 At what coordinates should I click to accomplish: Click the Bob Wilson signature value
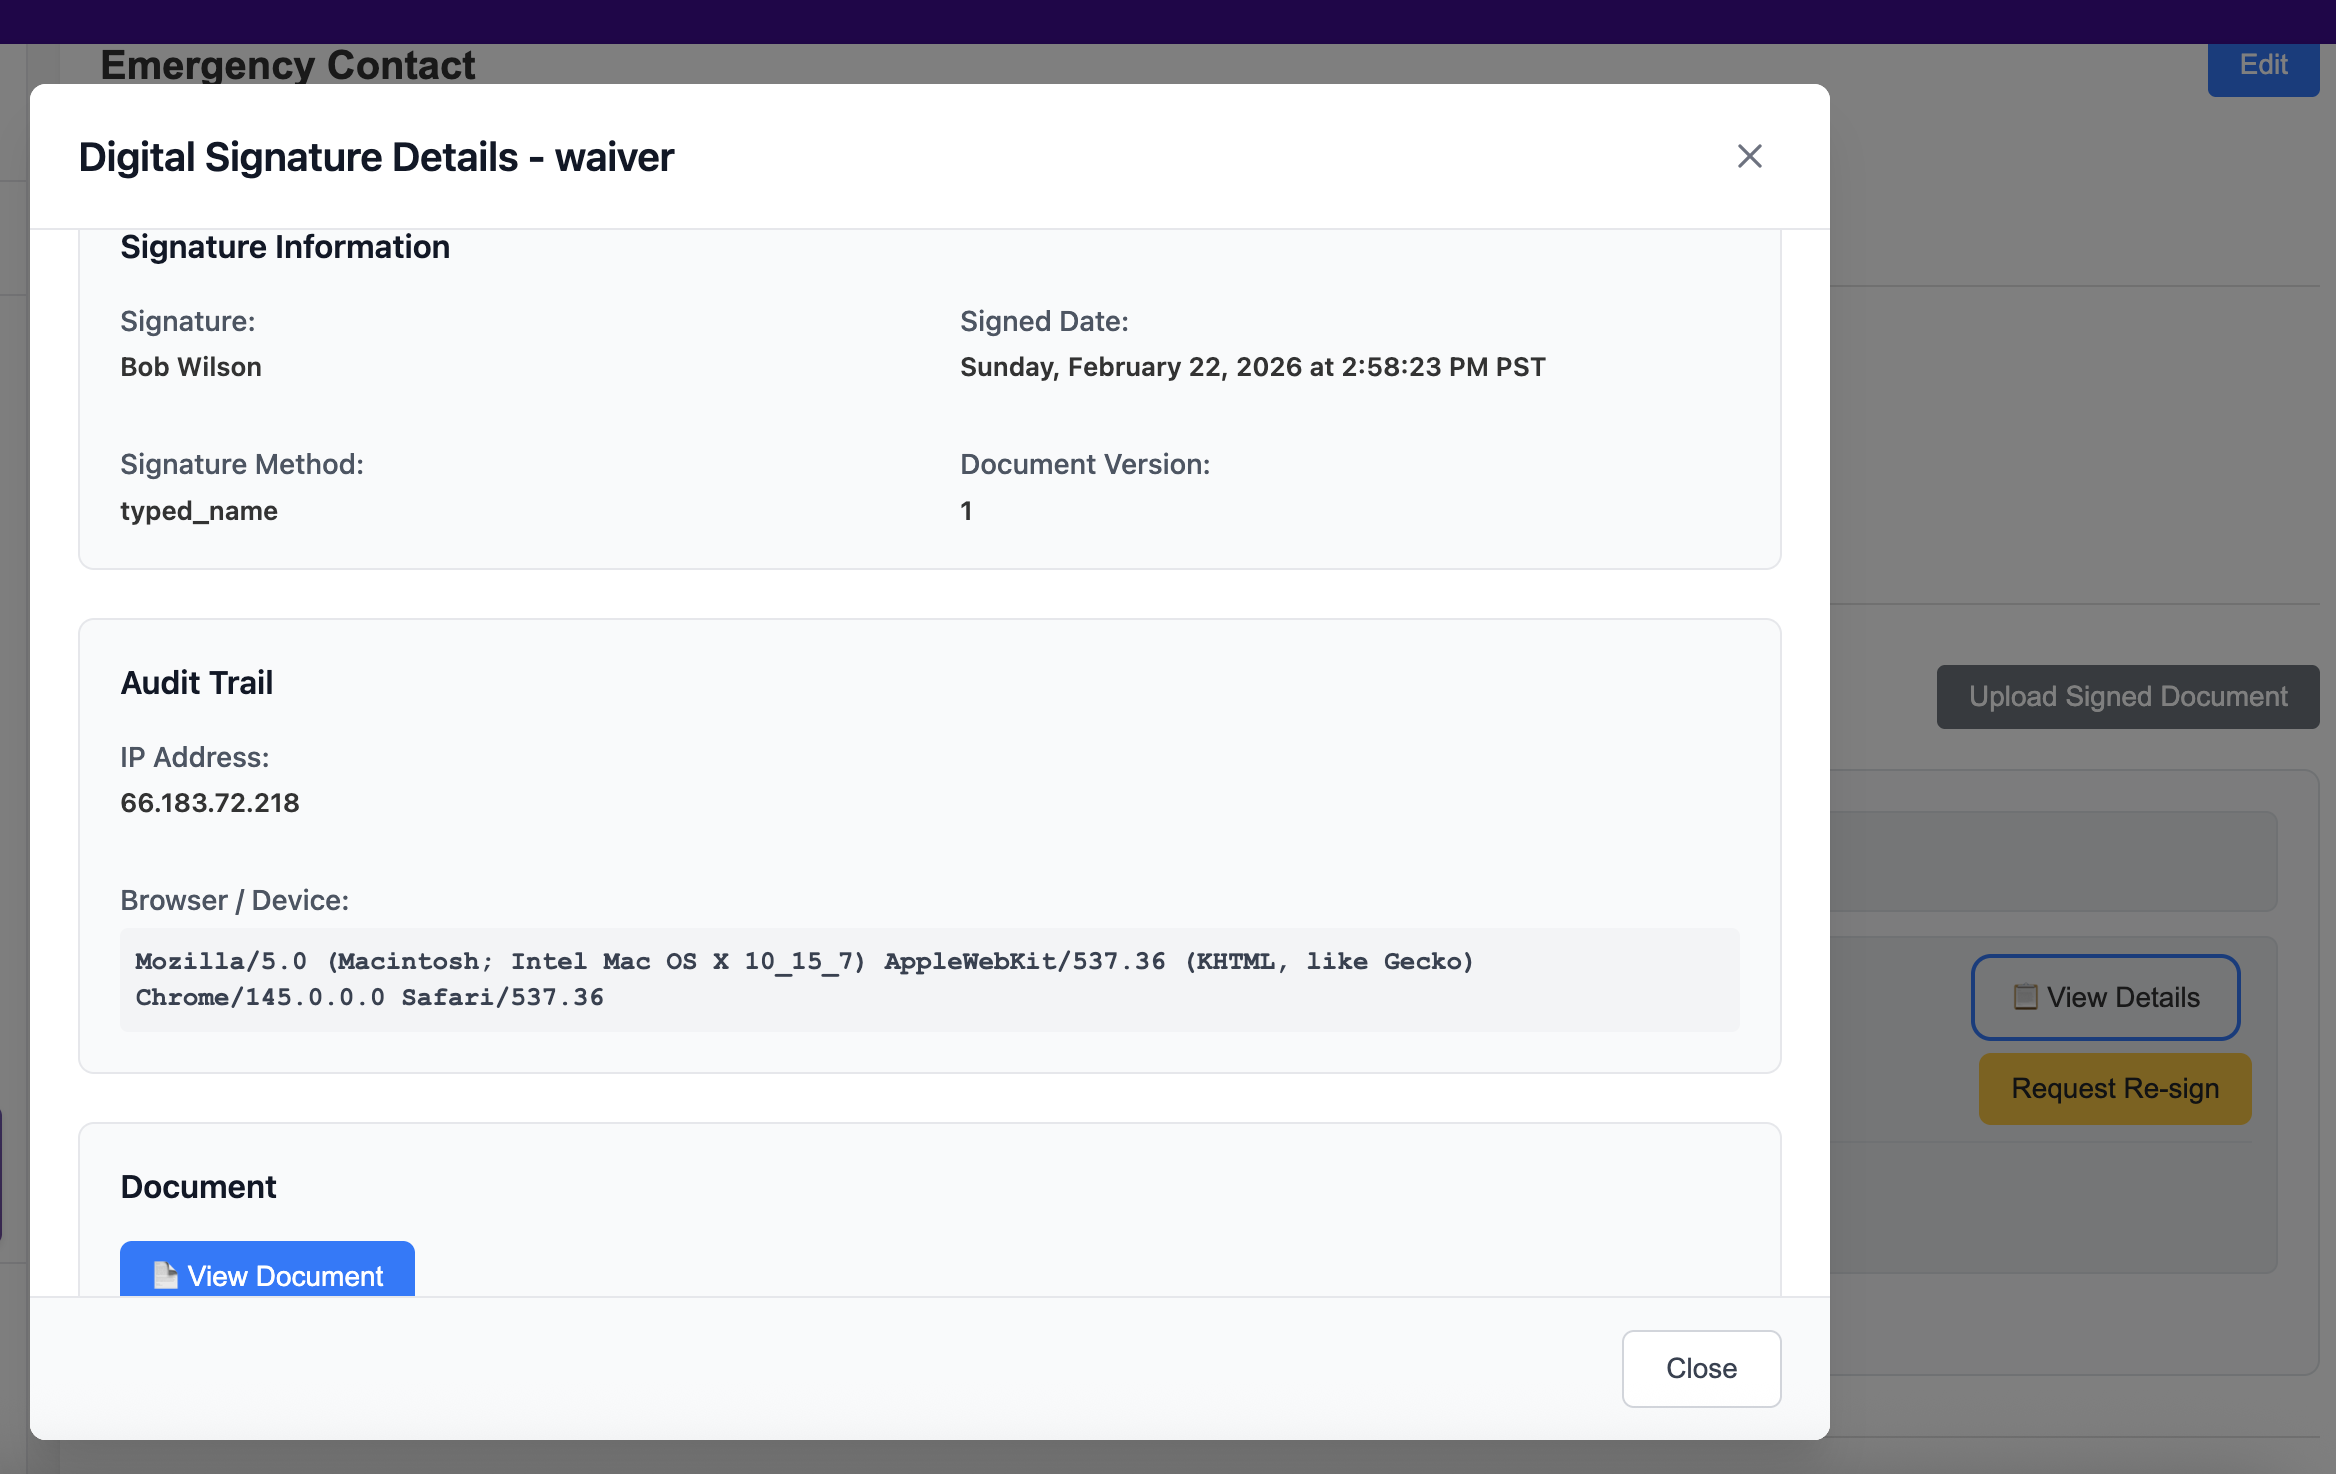[x=191, y=367]
